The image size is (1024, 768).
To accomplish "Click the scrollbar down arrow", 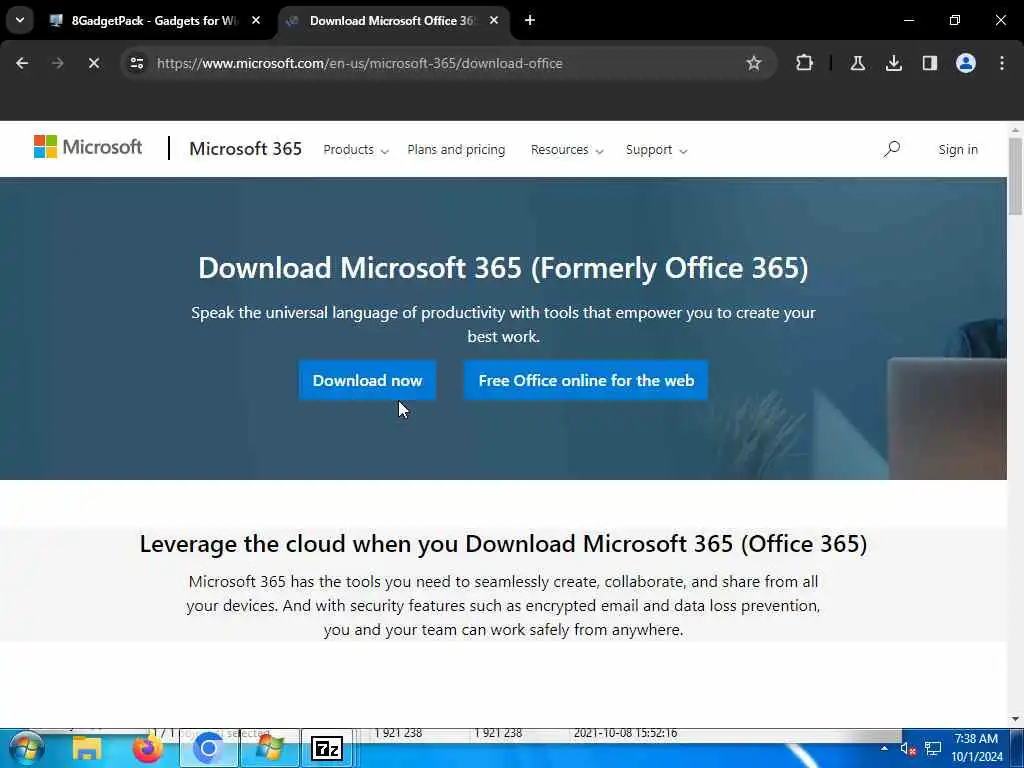I will (x=1015, y=719).
